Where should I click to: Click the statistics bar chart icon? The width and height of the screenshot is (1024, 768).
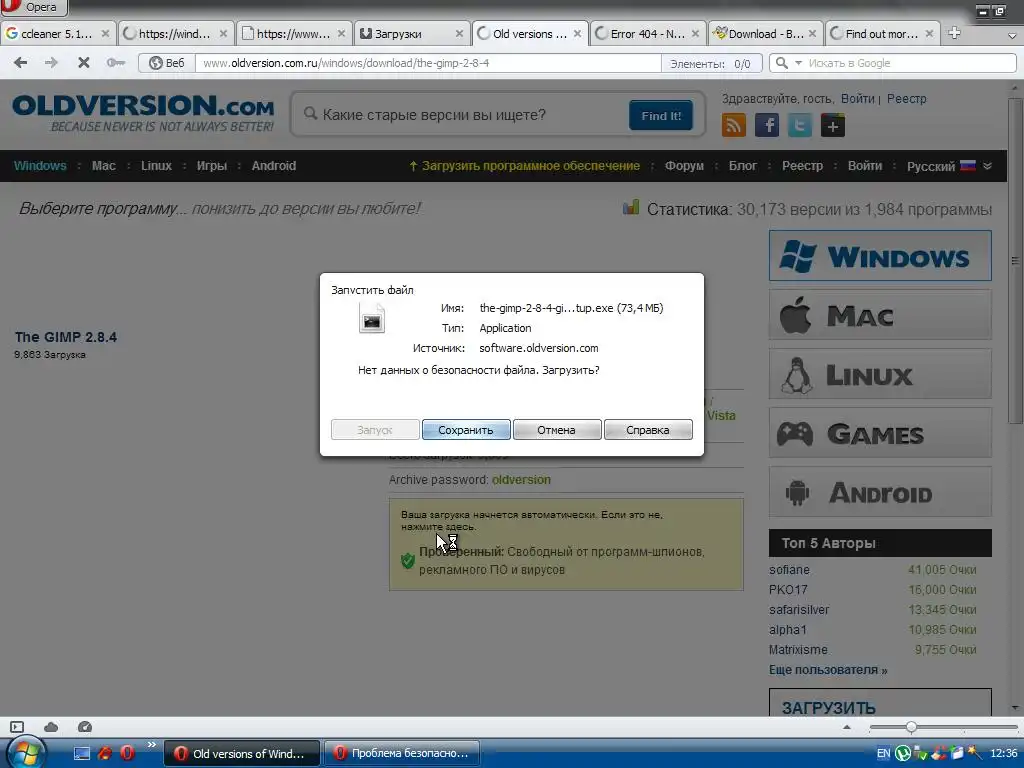tap(631, 208)
